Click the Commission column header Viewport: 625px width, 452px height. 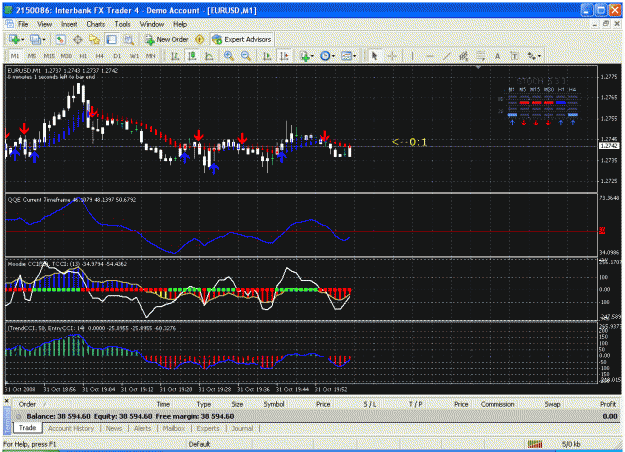click(x=497, y=404)
